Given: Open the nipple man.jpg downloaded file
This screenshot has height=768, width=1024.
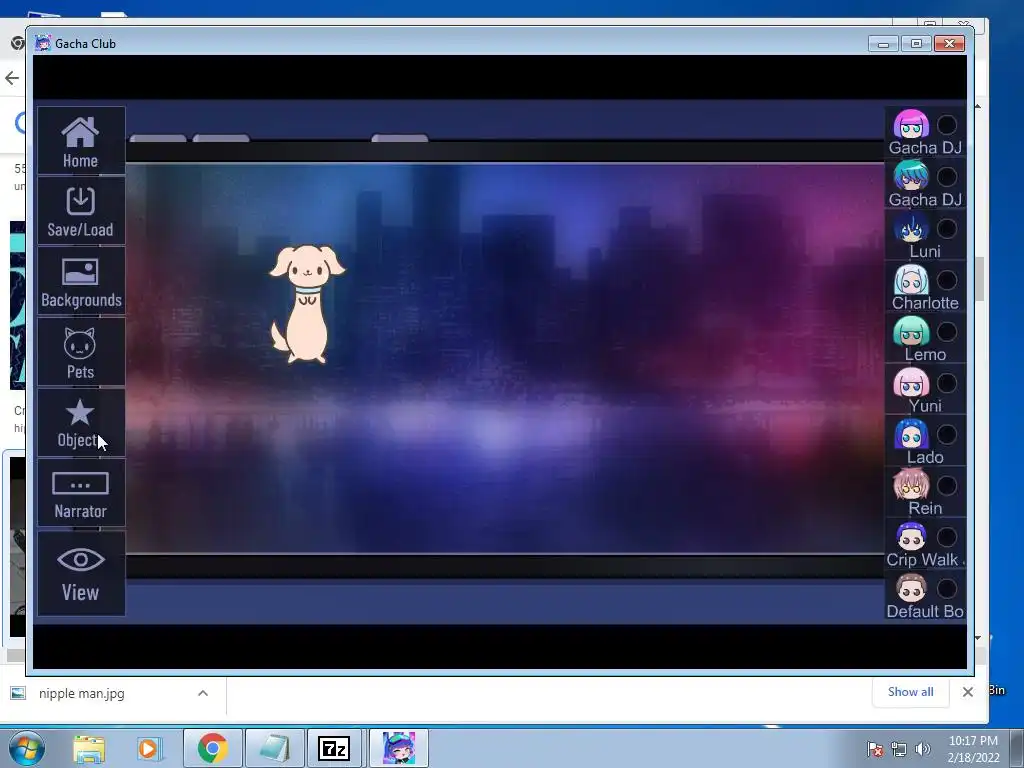Looking at the screenshot, I should coord(81,694).
